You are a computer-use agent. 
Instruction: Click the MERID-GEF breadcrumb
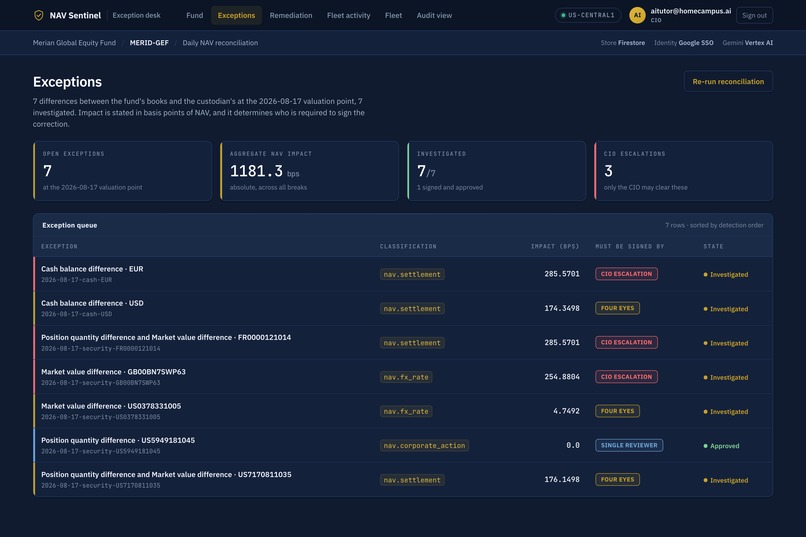(149, 43)
